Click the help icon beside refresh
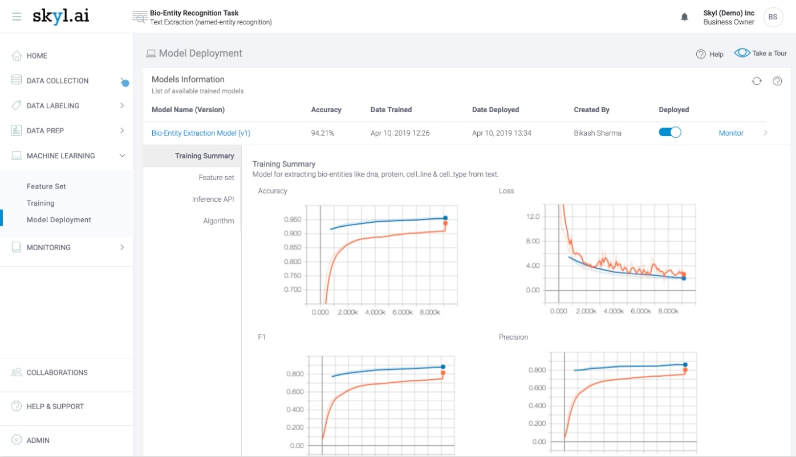The image size is (796, 457). [x=777, y=81]
